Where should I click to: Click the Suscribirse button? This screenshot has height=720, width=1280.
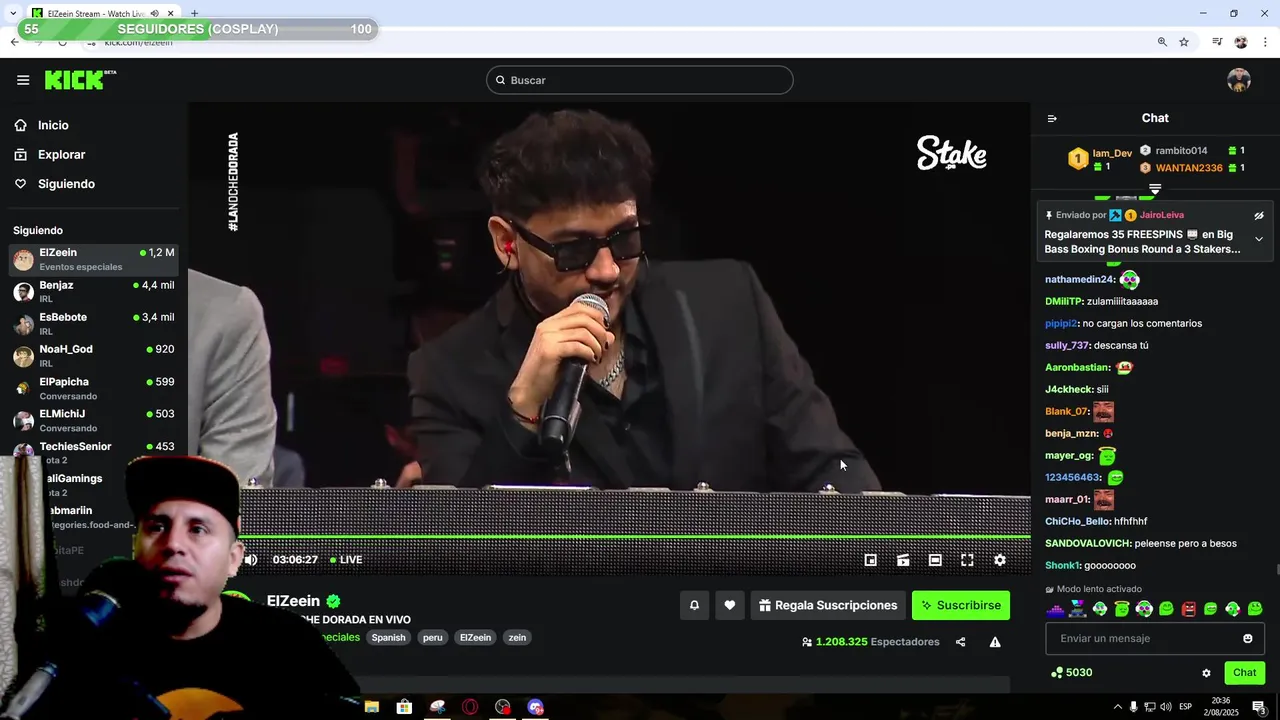961,605
